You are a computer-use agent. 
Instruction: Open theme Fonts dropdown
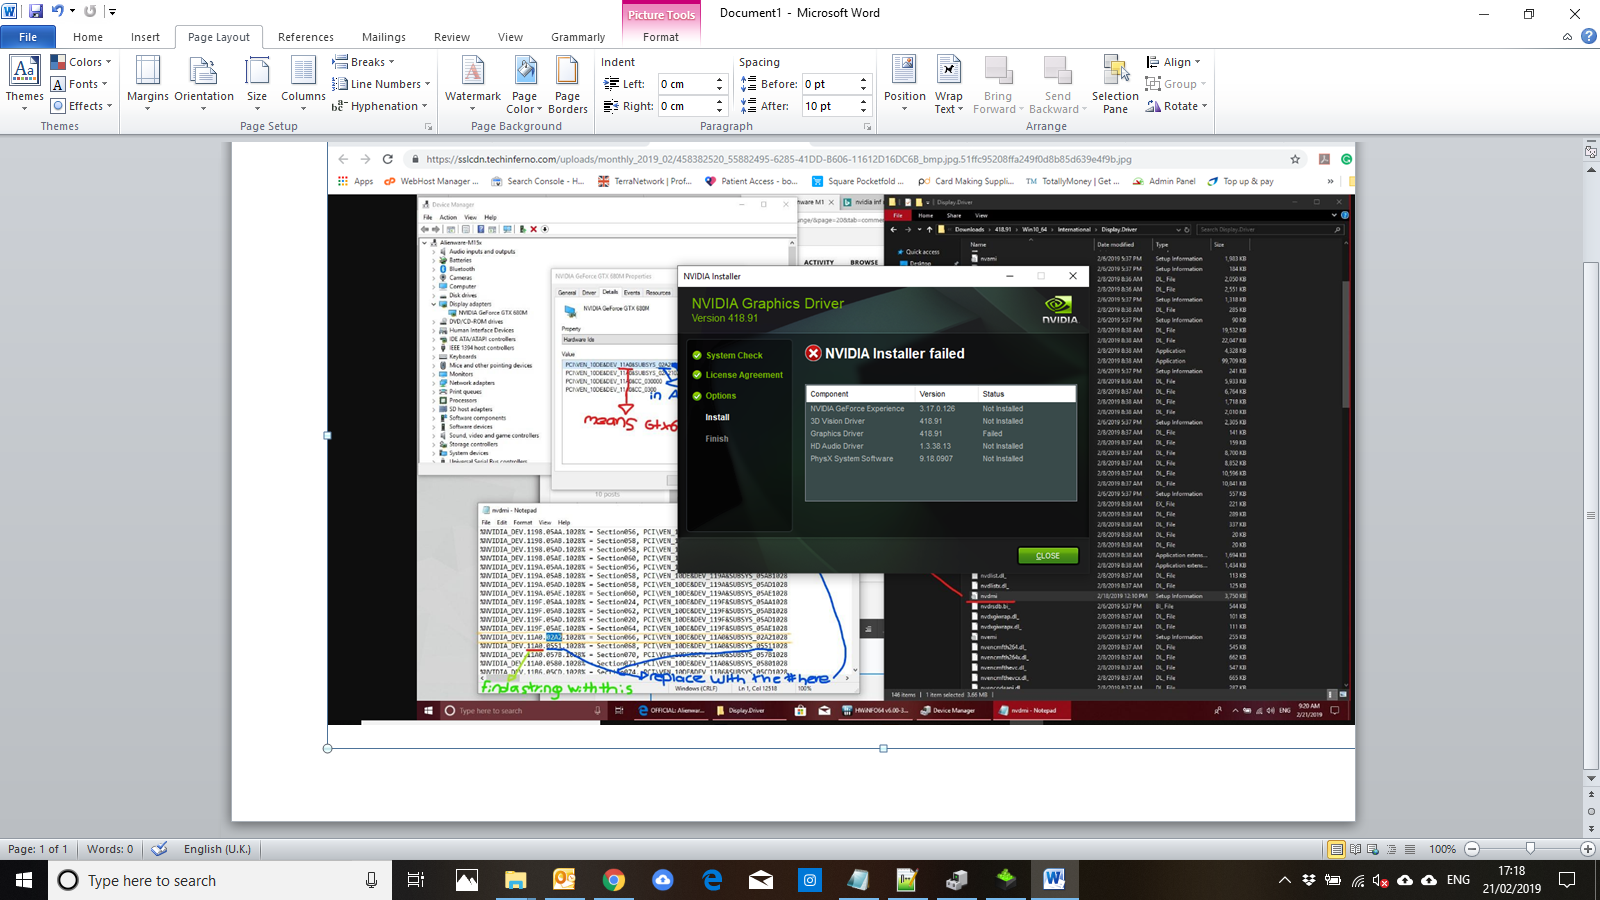[x=79, y=84]
